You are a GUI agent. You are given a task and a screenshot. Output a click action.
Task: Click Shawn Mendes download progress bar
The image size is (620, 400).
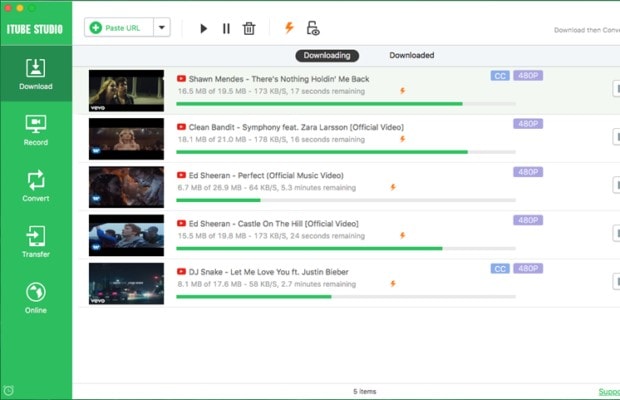click(x=346, y=104)
